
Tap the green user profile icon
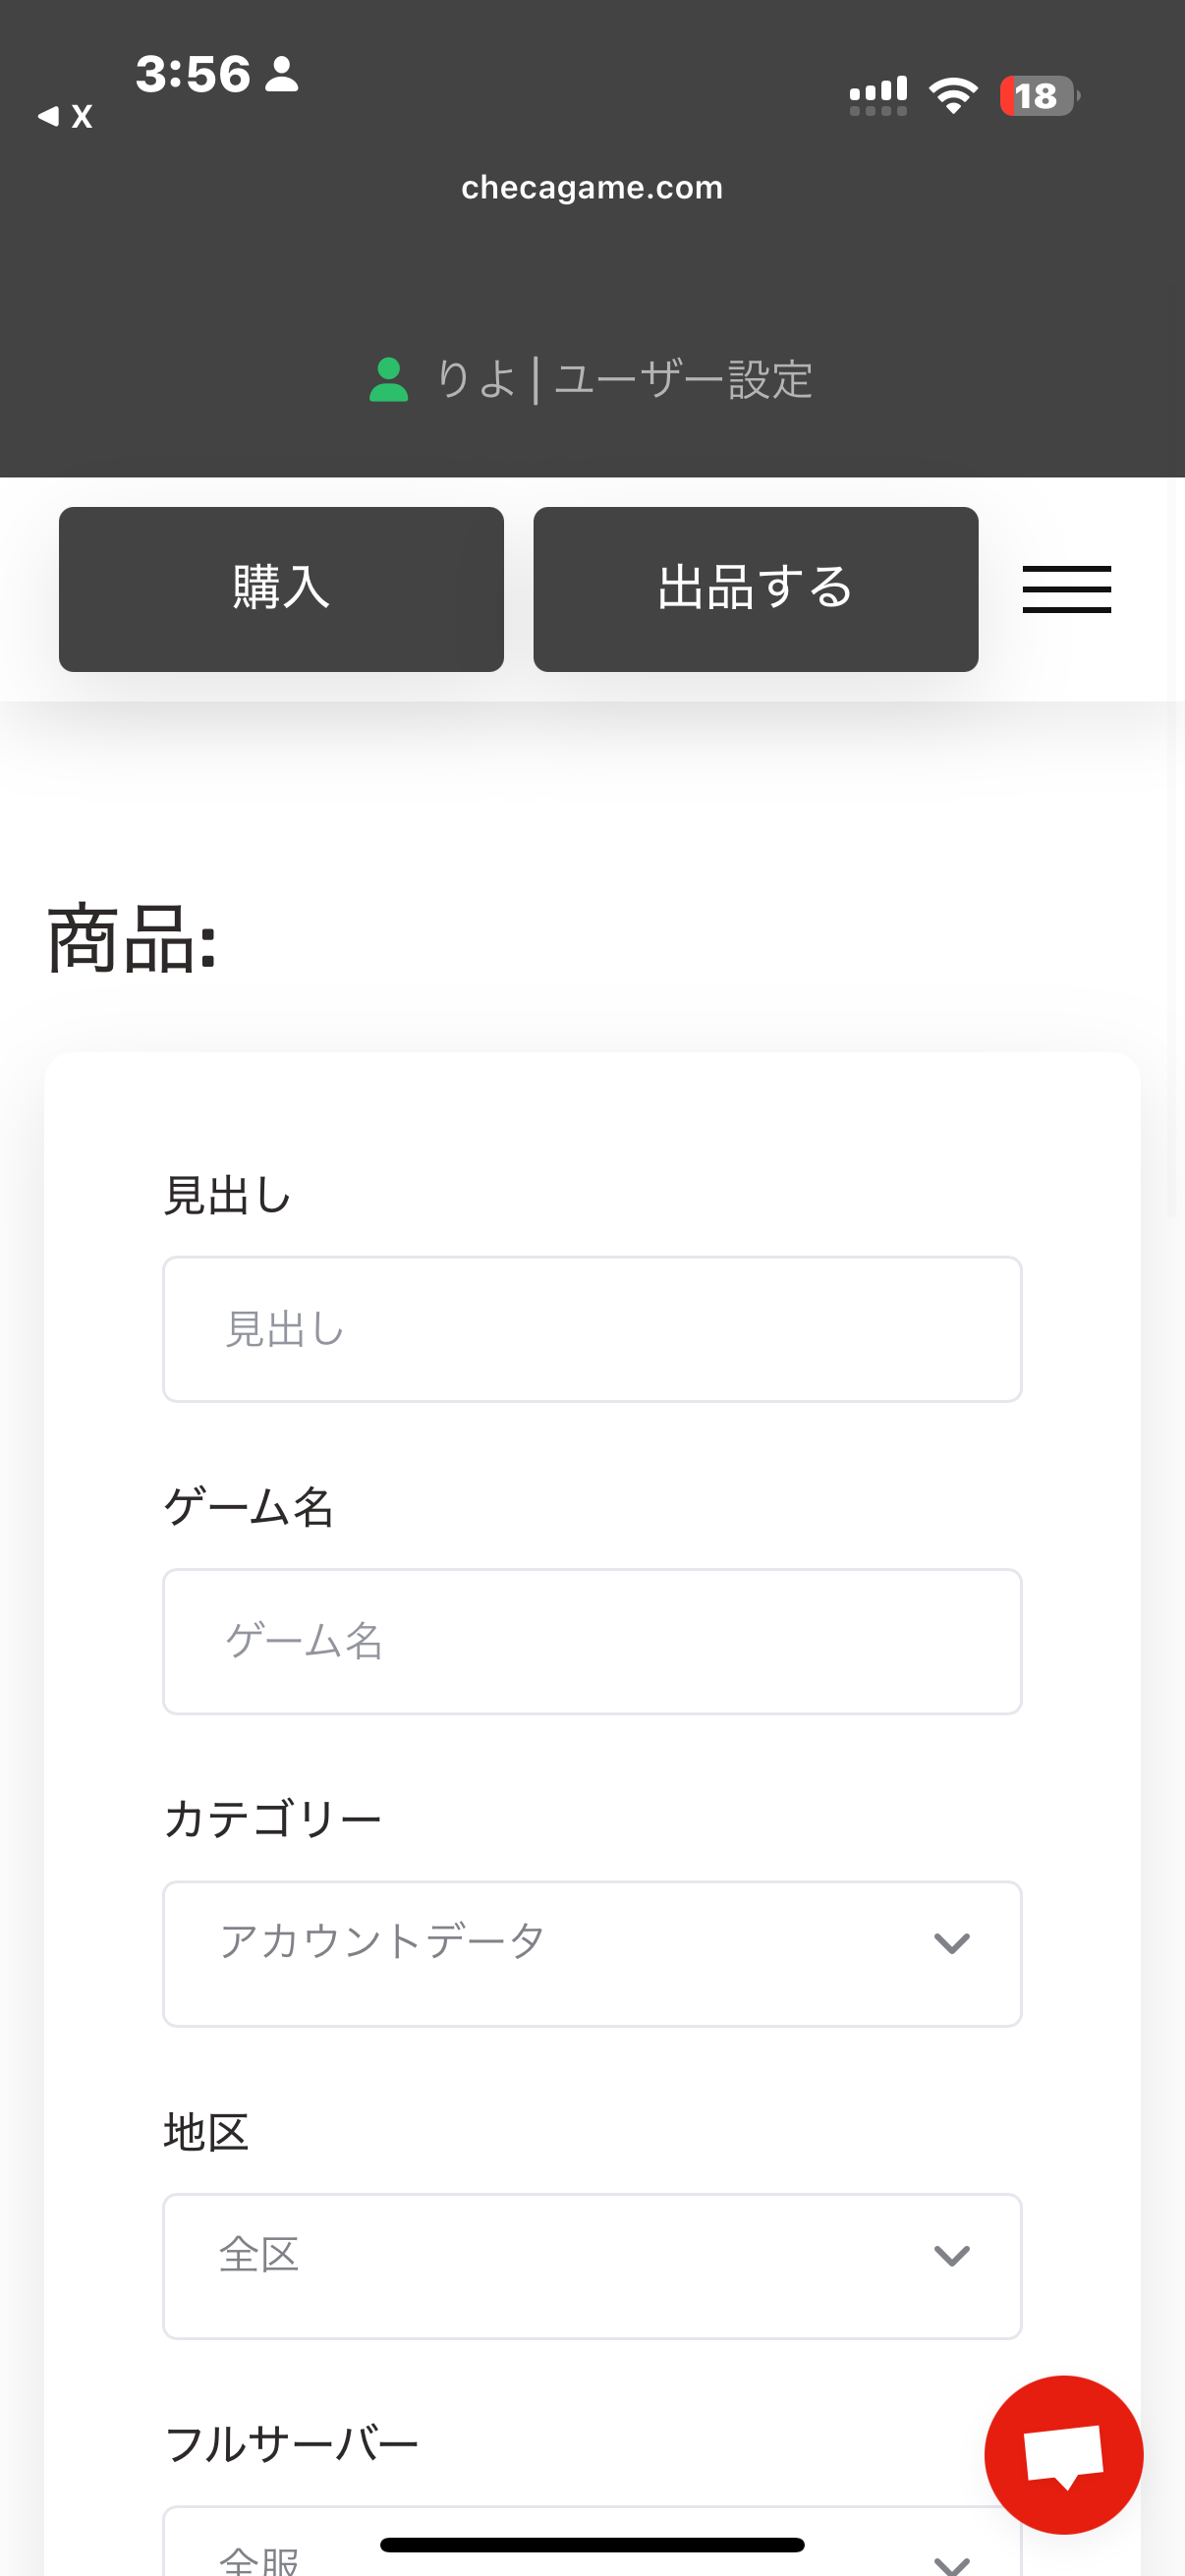point(388,380)
